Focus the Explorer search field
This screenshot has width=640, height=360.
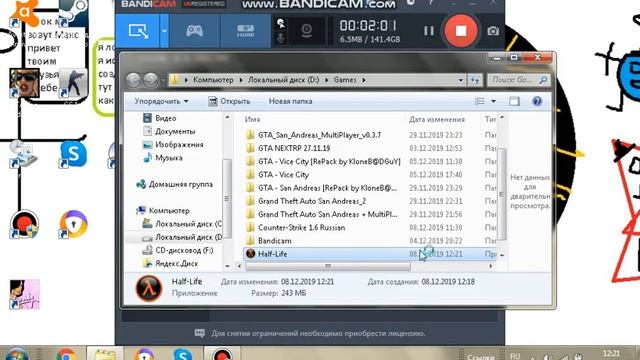coord(518,80)
